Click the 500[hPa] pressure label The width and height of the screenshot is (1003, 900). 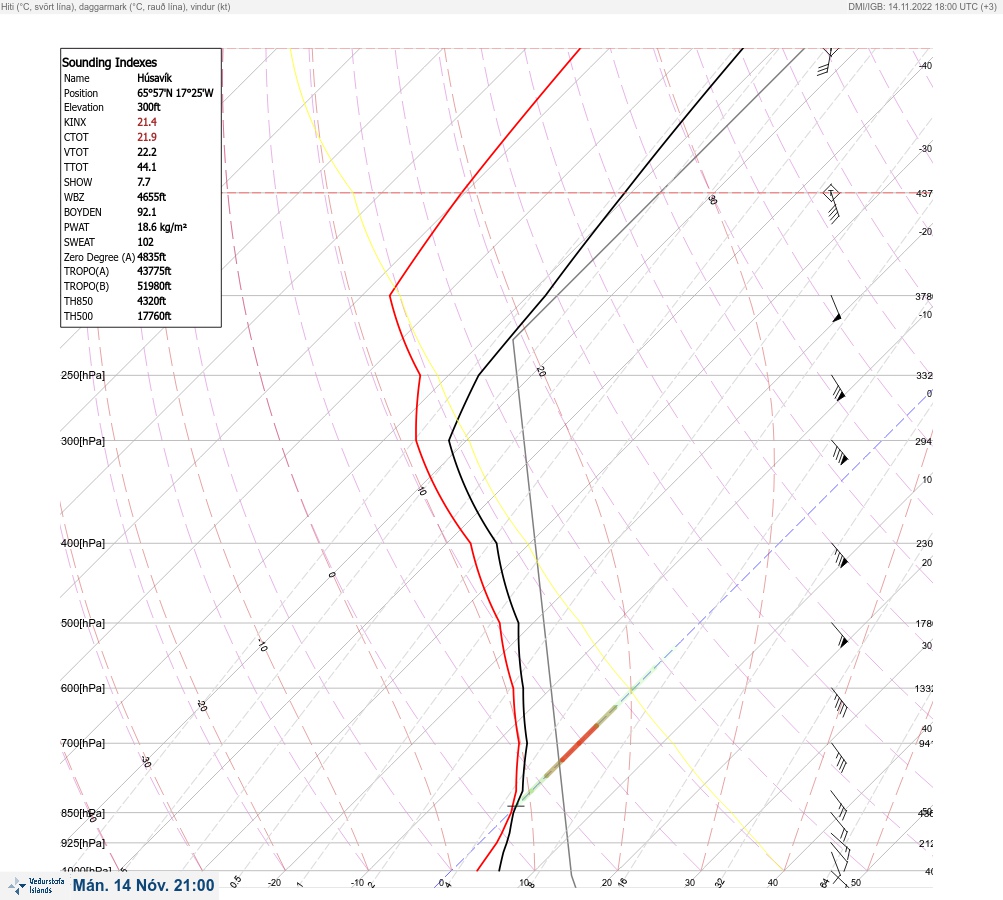[x=83, y=623]
